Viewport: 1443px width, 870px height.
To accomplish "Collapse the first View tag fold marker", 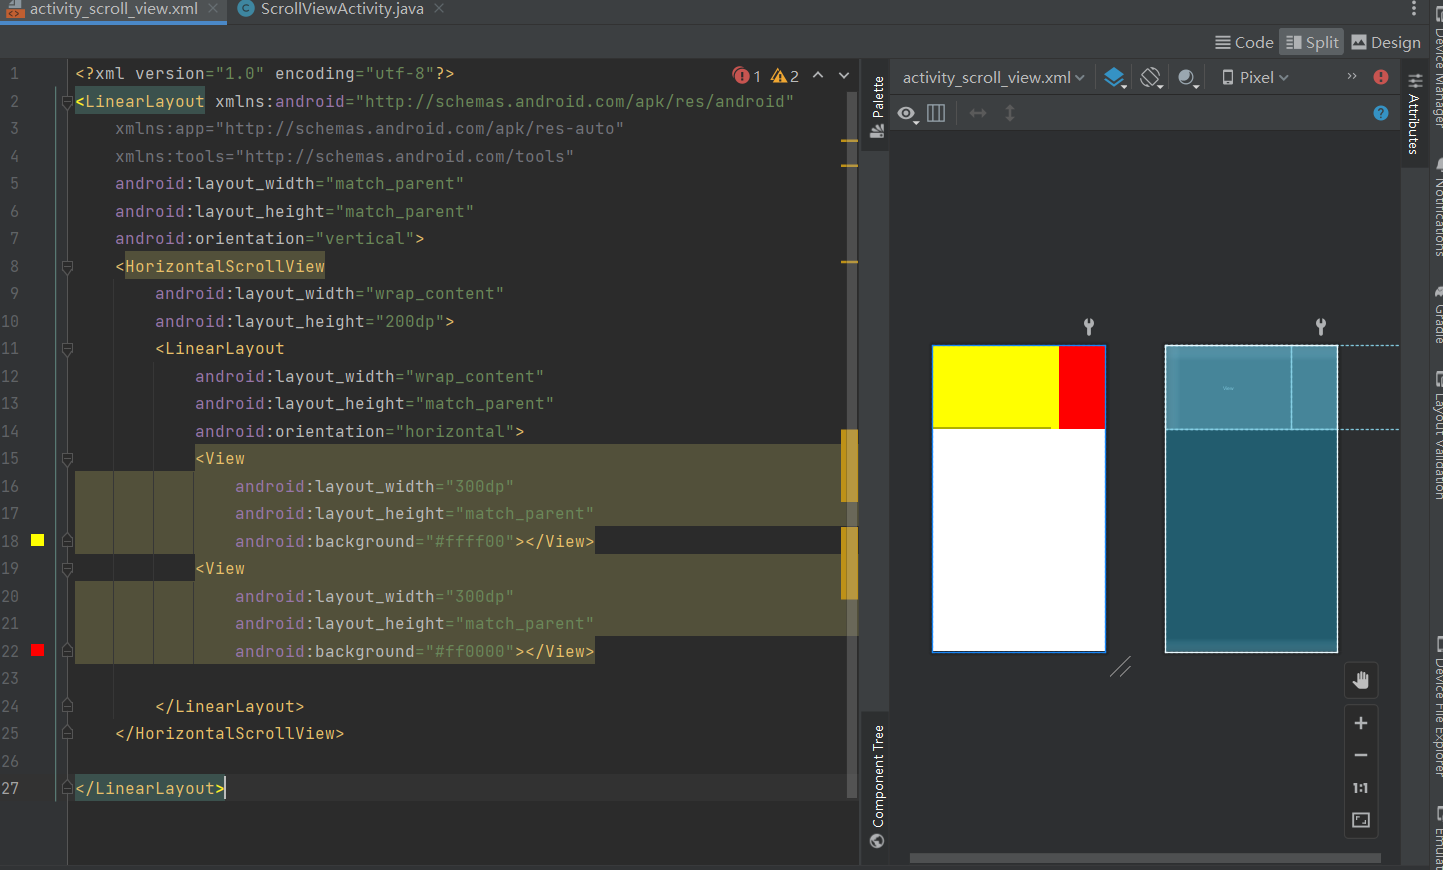I will [67, 459].
